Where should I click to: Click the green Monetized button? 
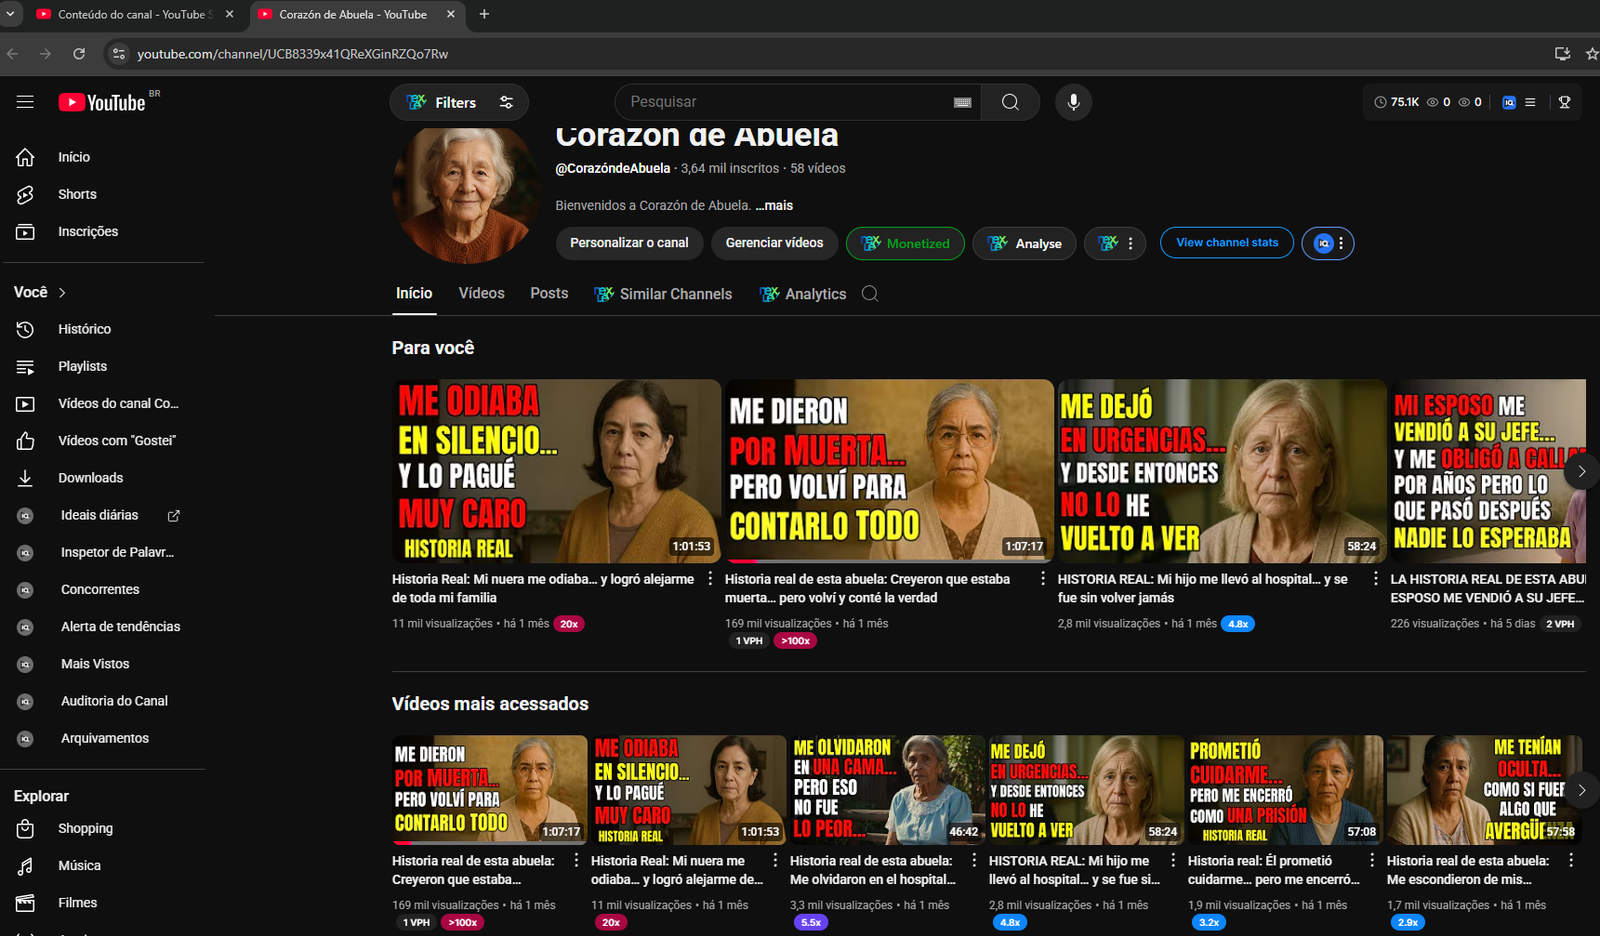905,243
